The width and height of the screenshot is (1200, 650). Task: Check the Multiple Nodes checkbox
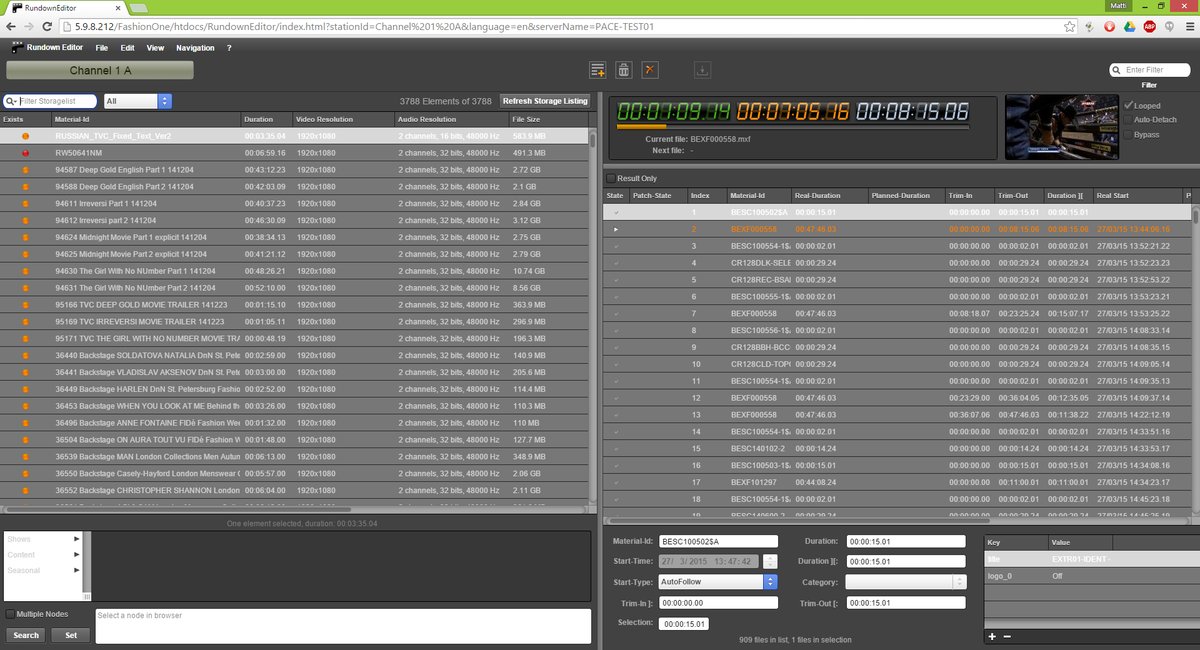tap(11, 614)
